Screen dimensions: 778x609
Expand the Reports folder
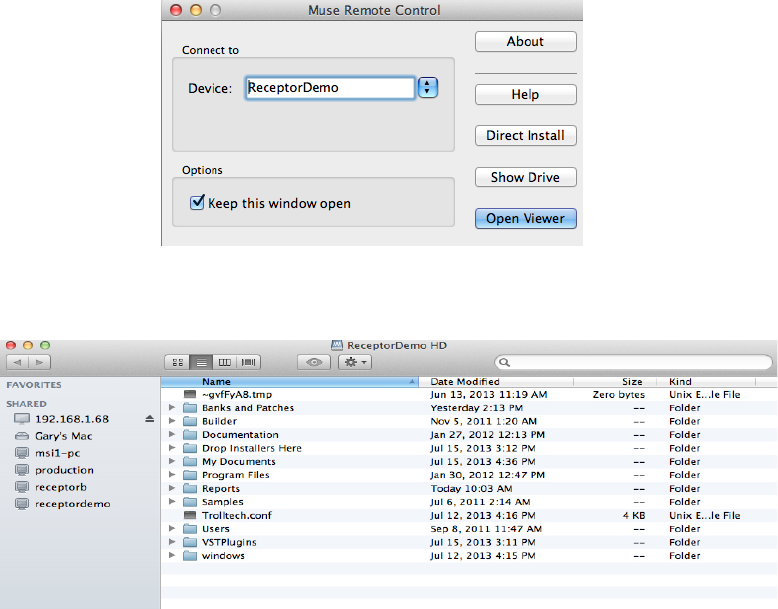(172, 488)
